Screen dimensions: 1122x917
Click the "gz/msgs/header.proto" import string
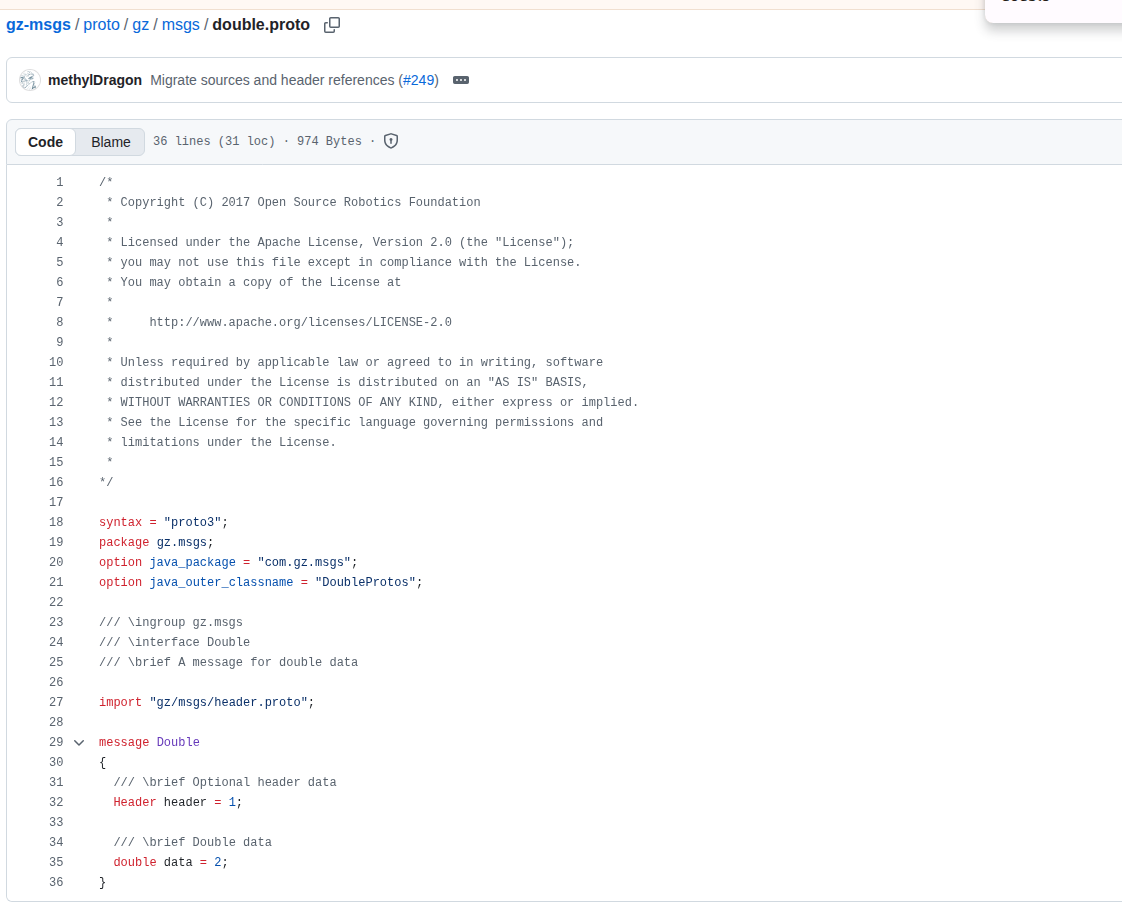[228, 702]
